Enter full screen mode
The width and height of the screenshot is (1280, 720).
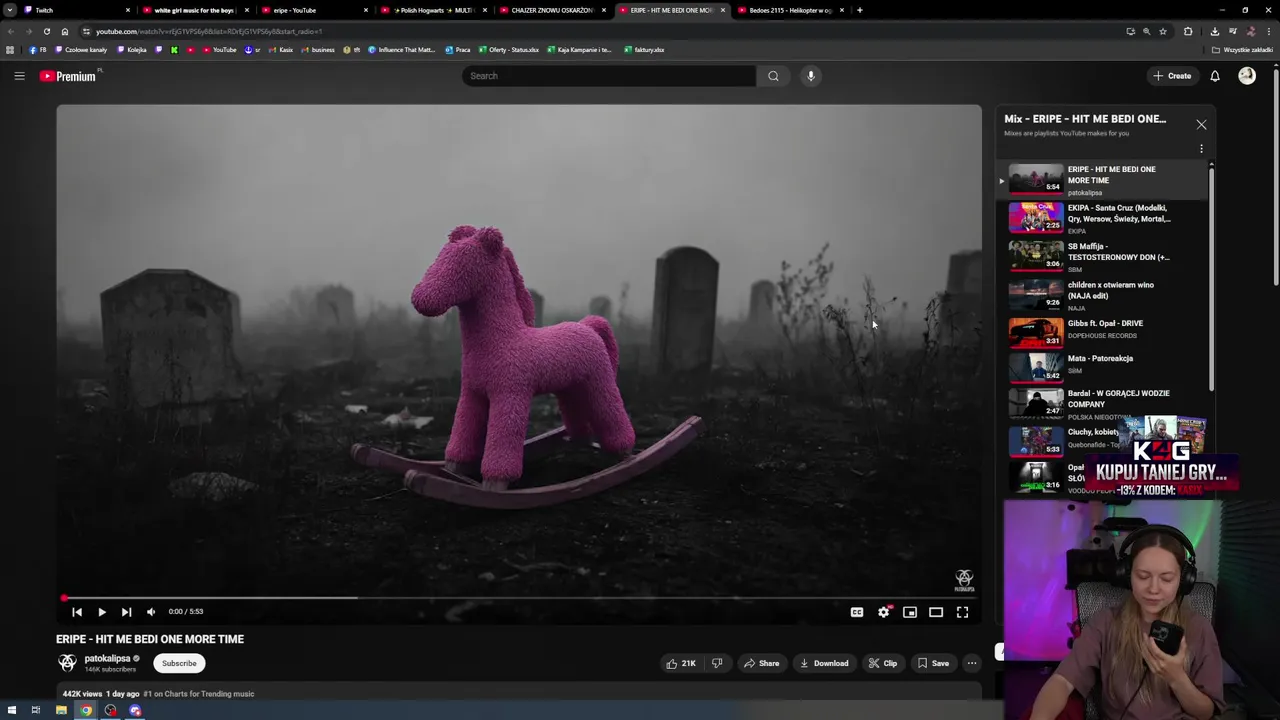click(962, 612)
